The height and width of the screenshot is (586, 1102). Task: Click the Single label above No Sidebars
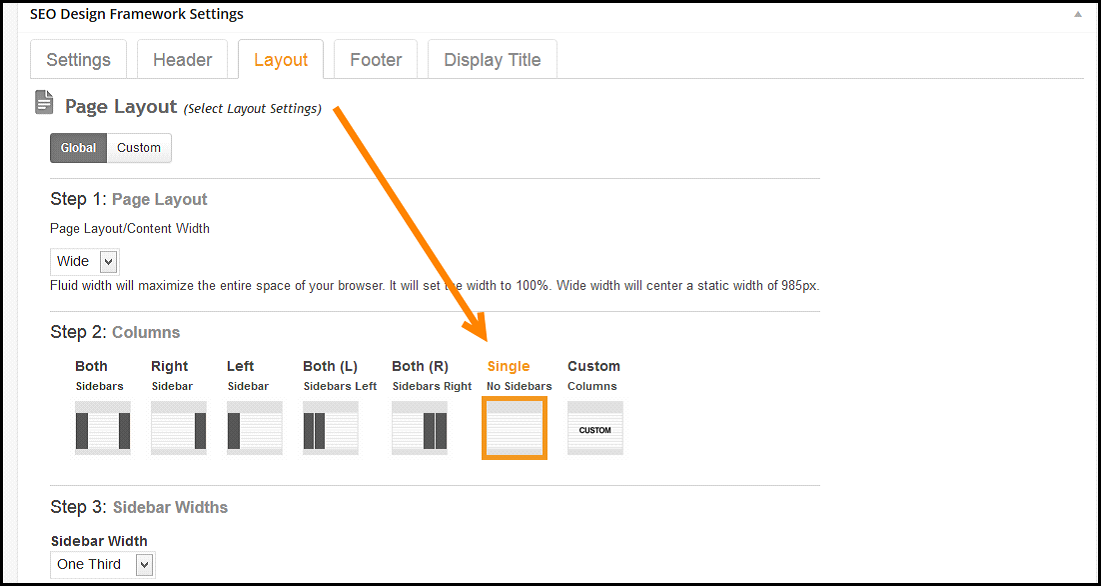coord(508,366)
